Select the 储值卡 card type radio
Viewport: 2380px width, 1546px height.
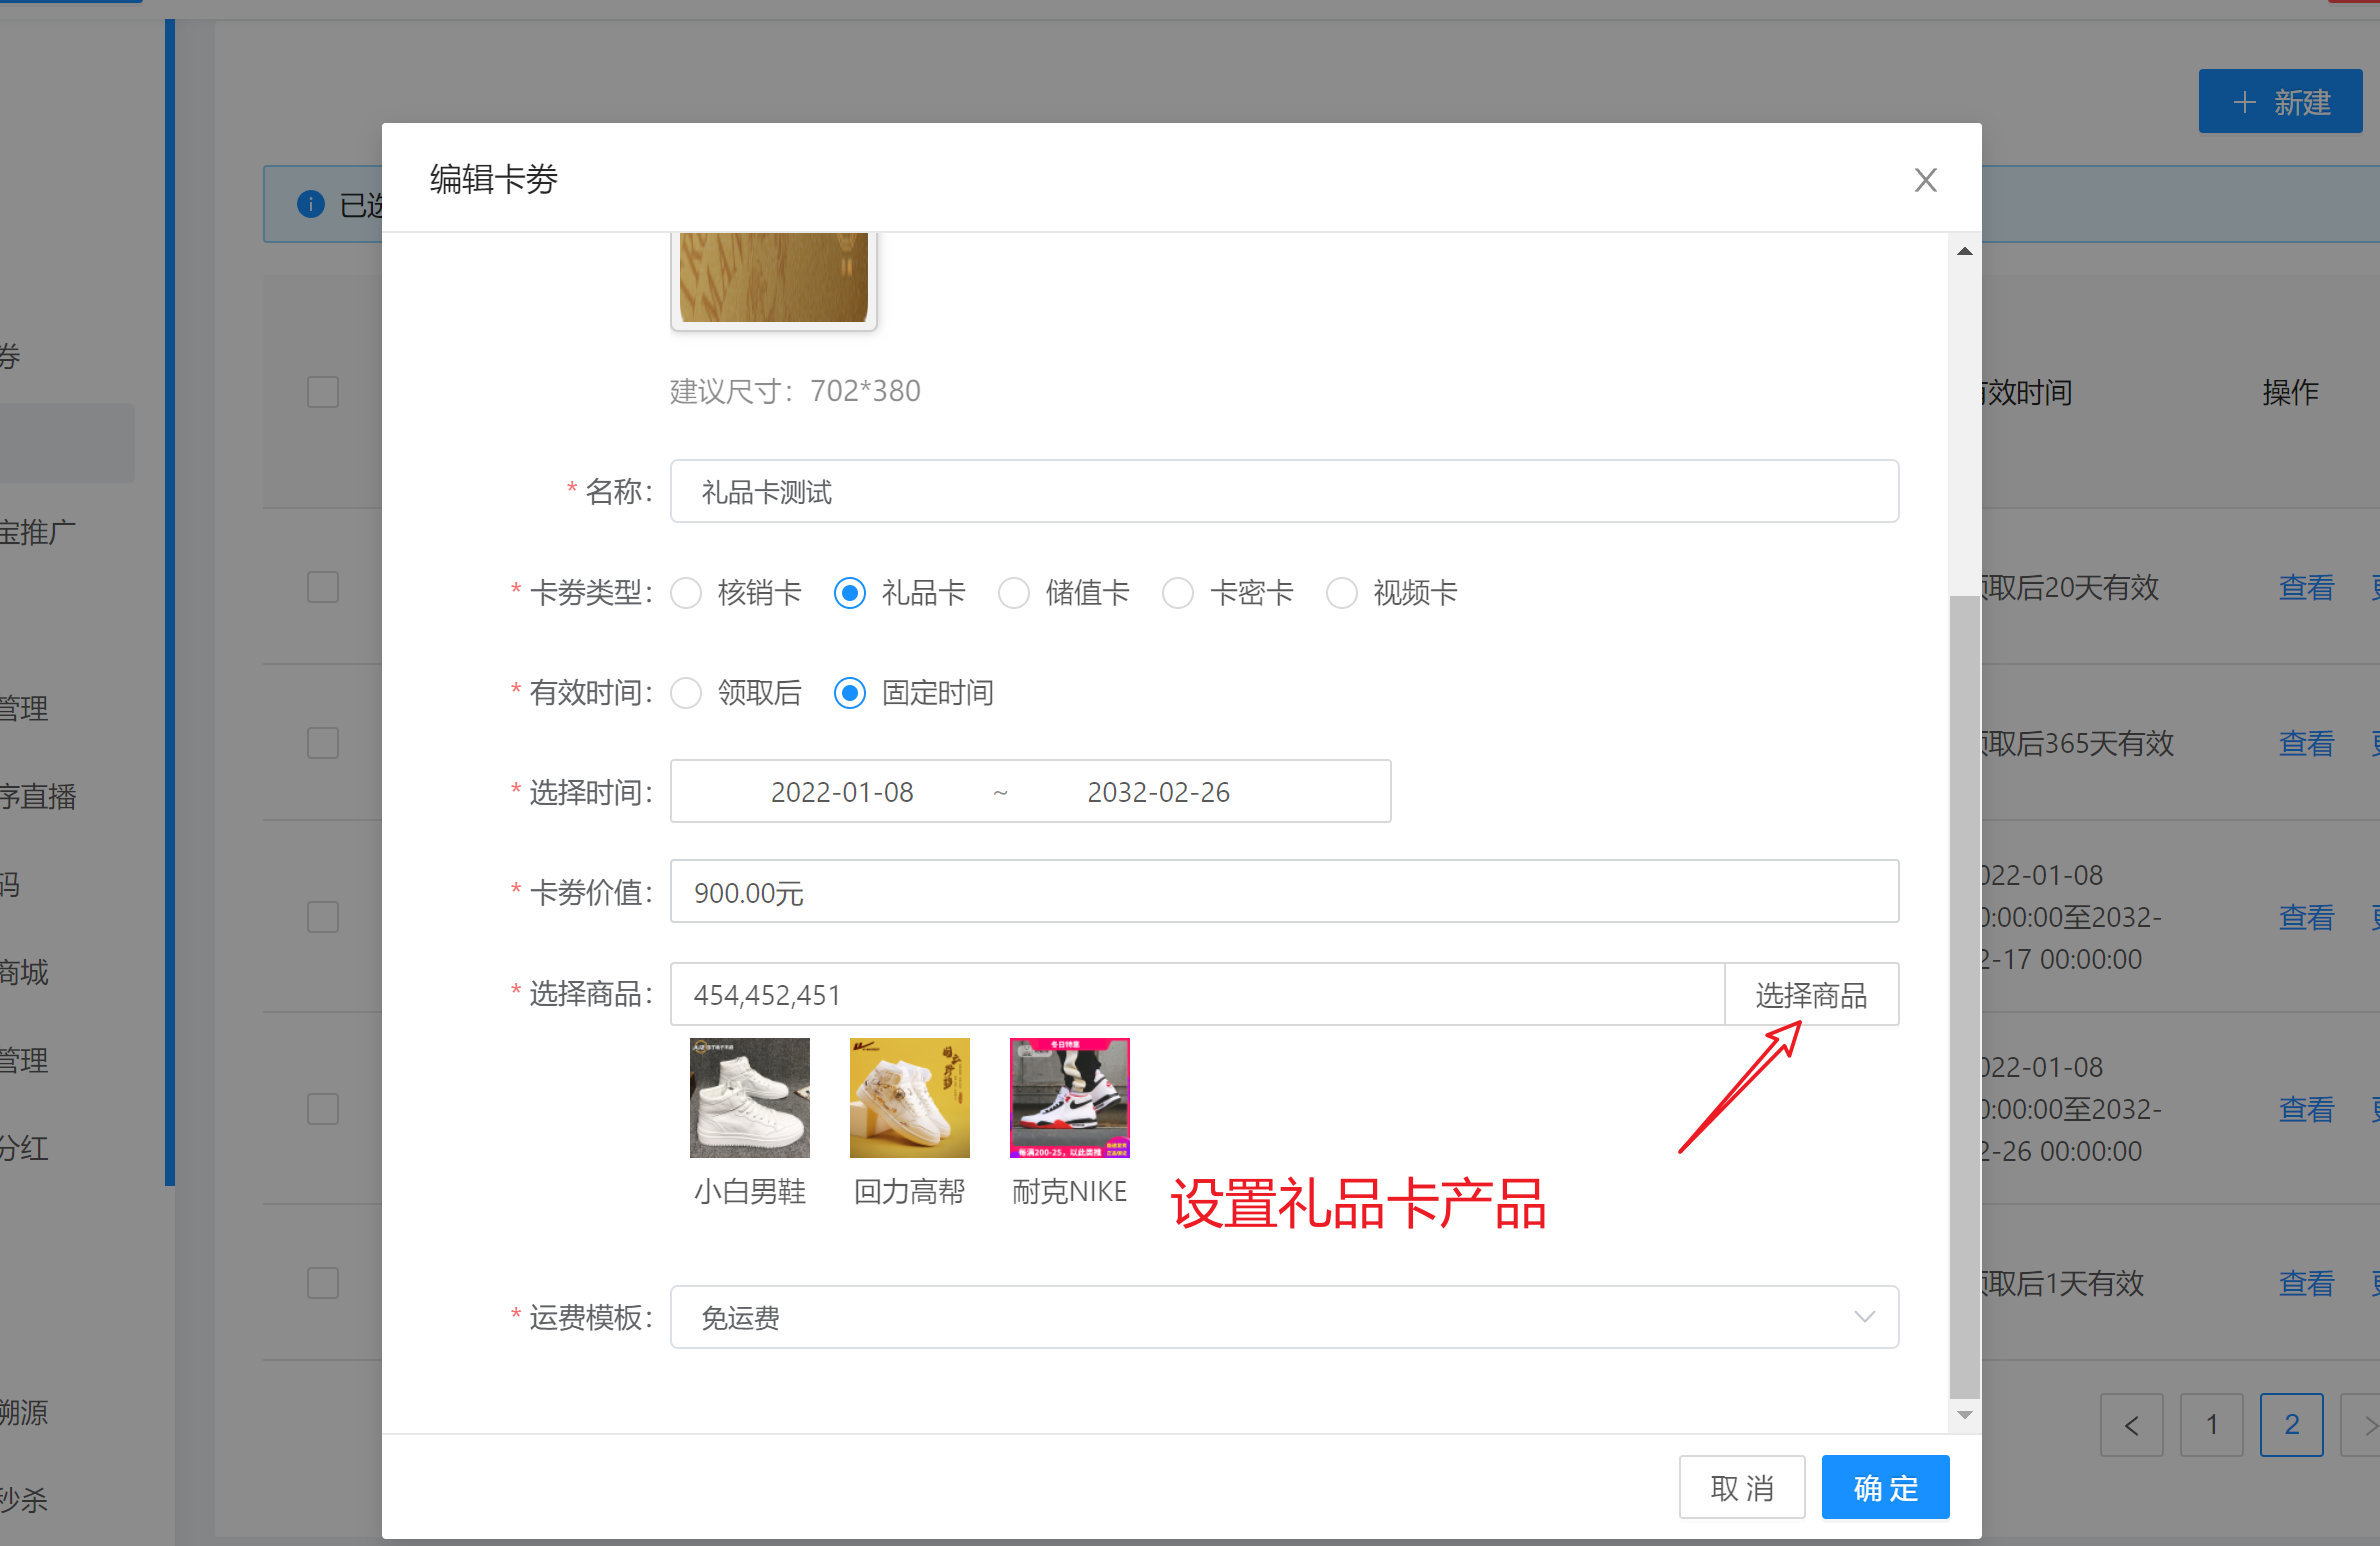pos(1014,593)
